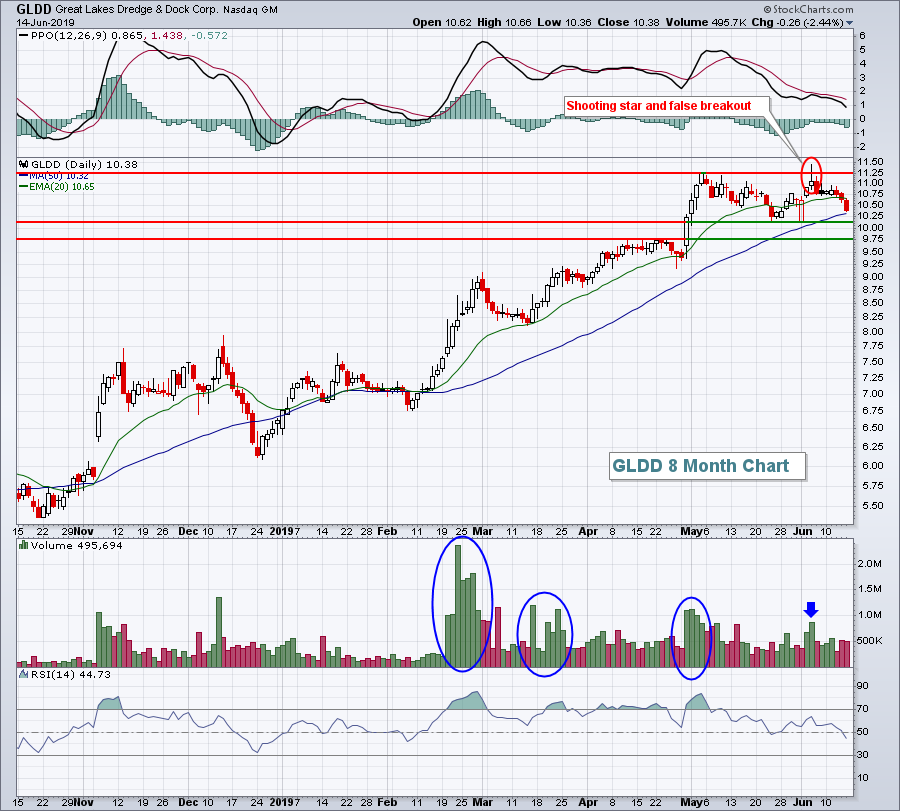Click the GLDD (Daily) 10.38 legend text
Viewport: 900px width, 811px height.
[84, 164]
